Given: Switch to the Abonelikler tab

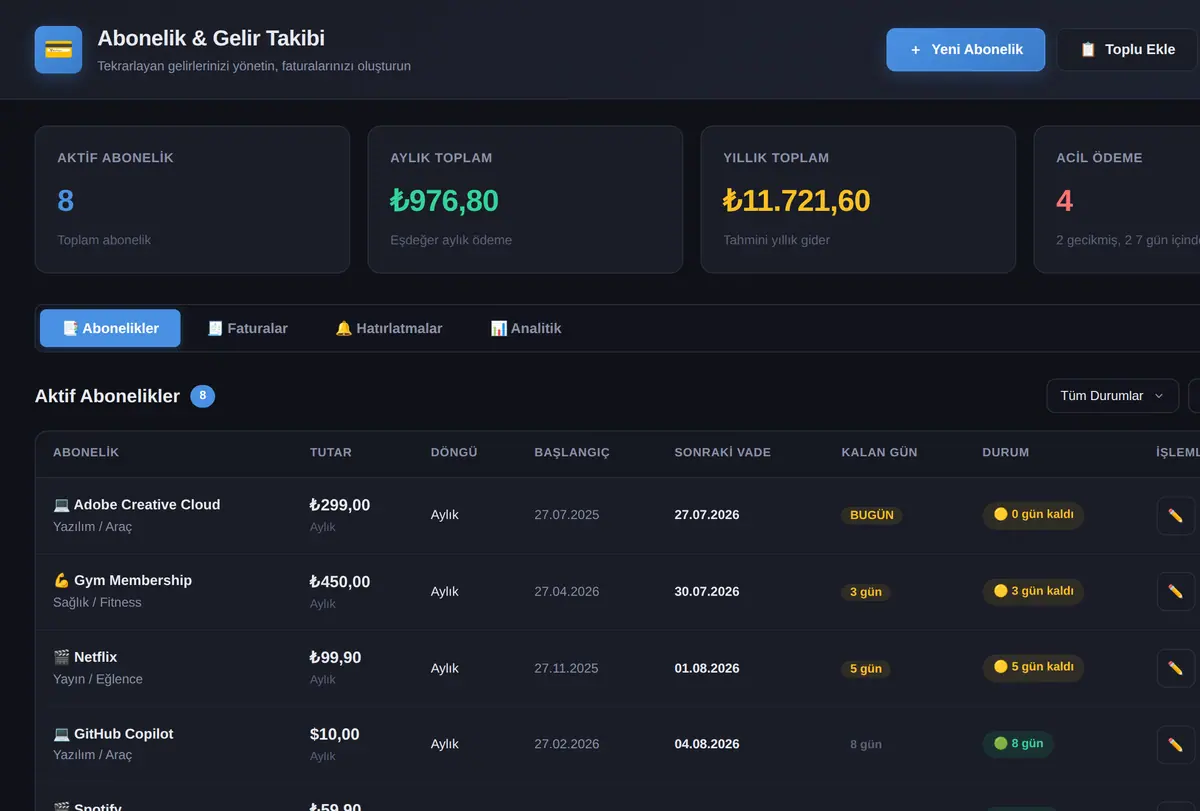Looking at the screenshot, I should click(x=110, y=328).
